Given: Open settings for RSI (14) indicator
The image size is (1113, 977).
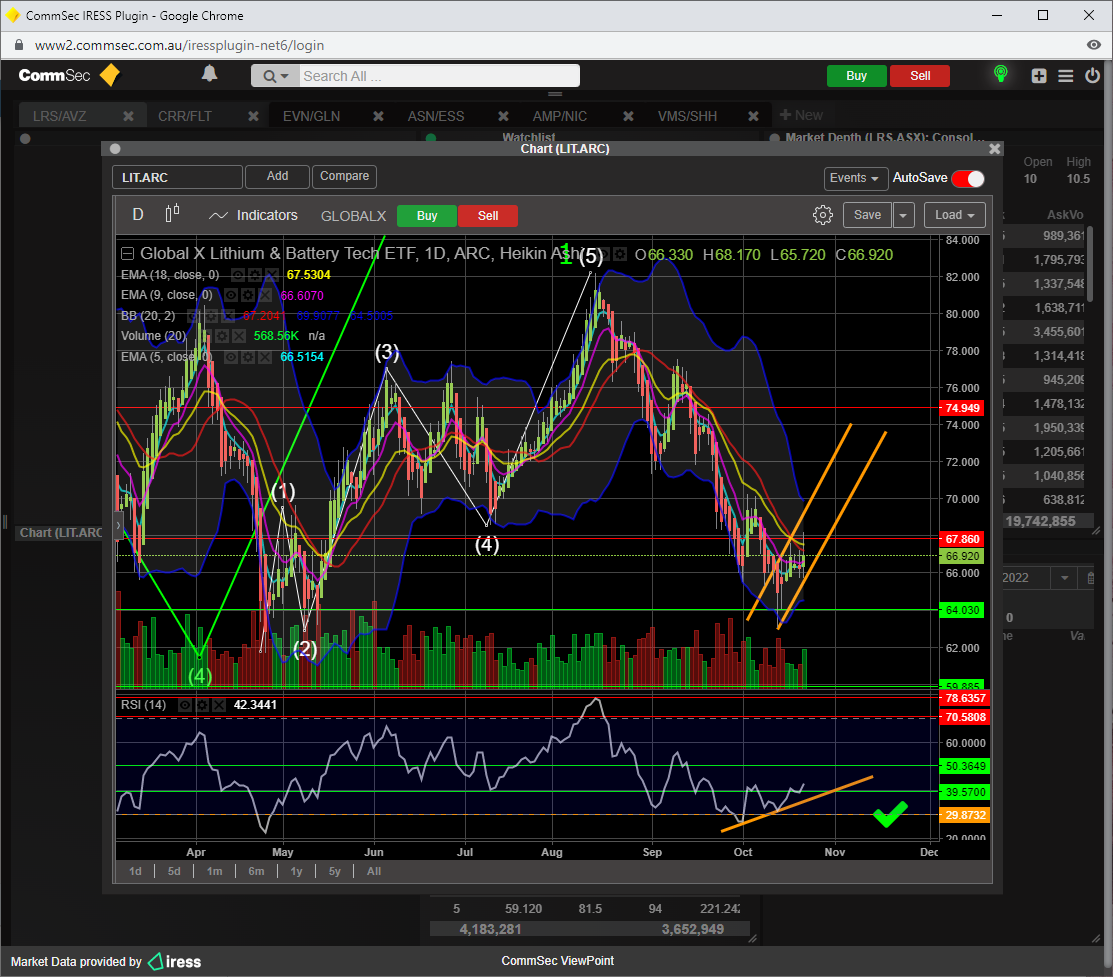Looking at the screenshot, I should click(202, 705).
